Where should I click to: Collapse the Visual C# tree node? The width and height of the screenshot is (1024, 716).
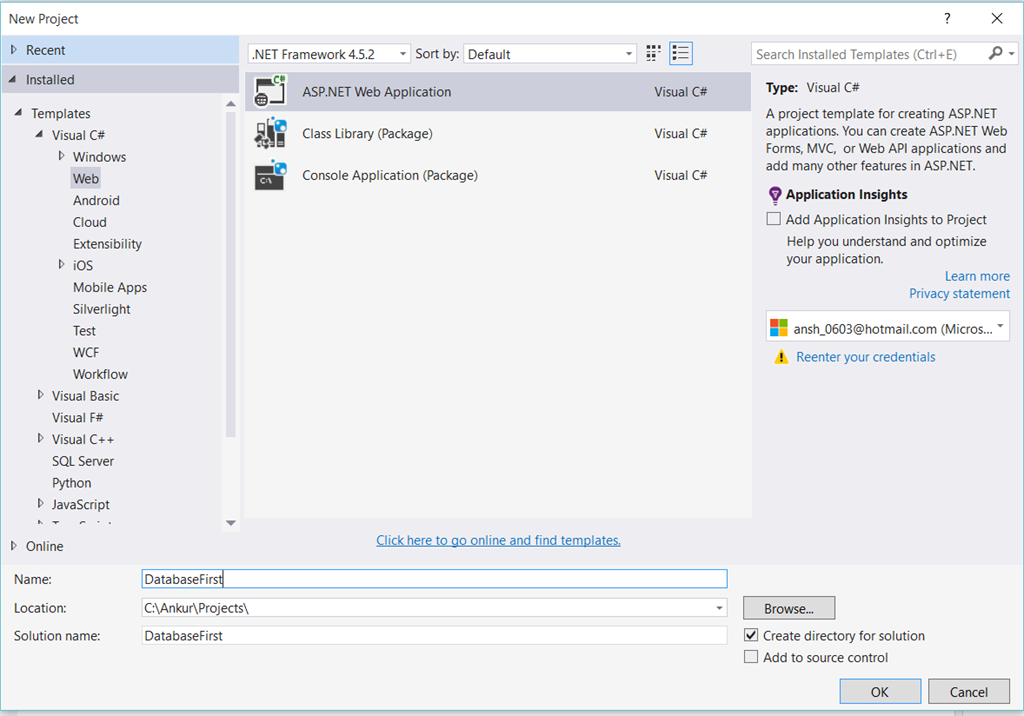(39, 135)
